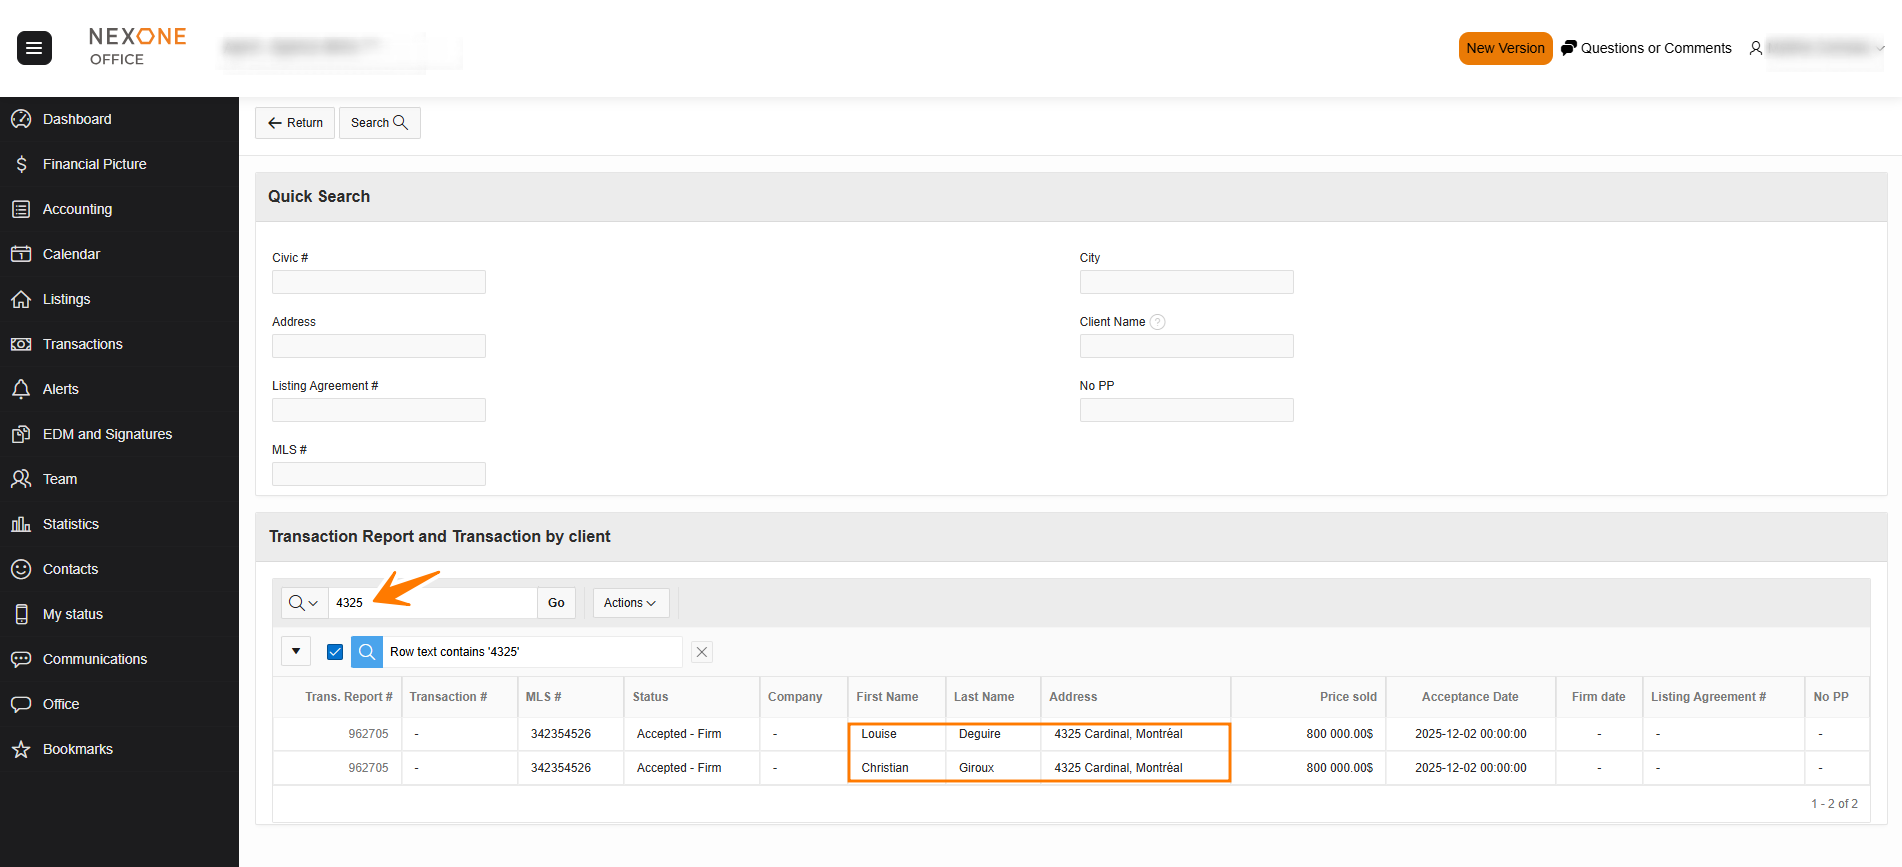Click the hamburger menu icon
The width and height of the screenshot is (1902, 867).
[x=34, y=48]
